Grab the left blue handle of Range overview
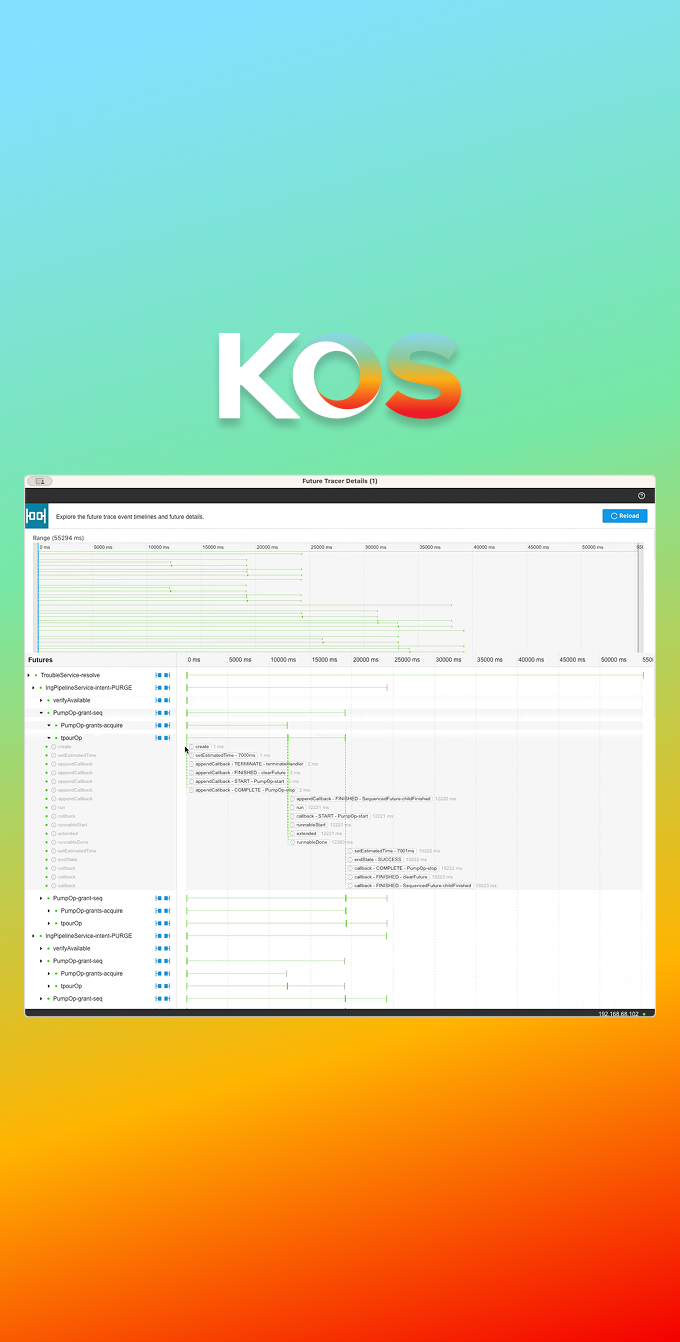This screenshot has height=1342, width=680. click(37, 597)
